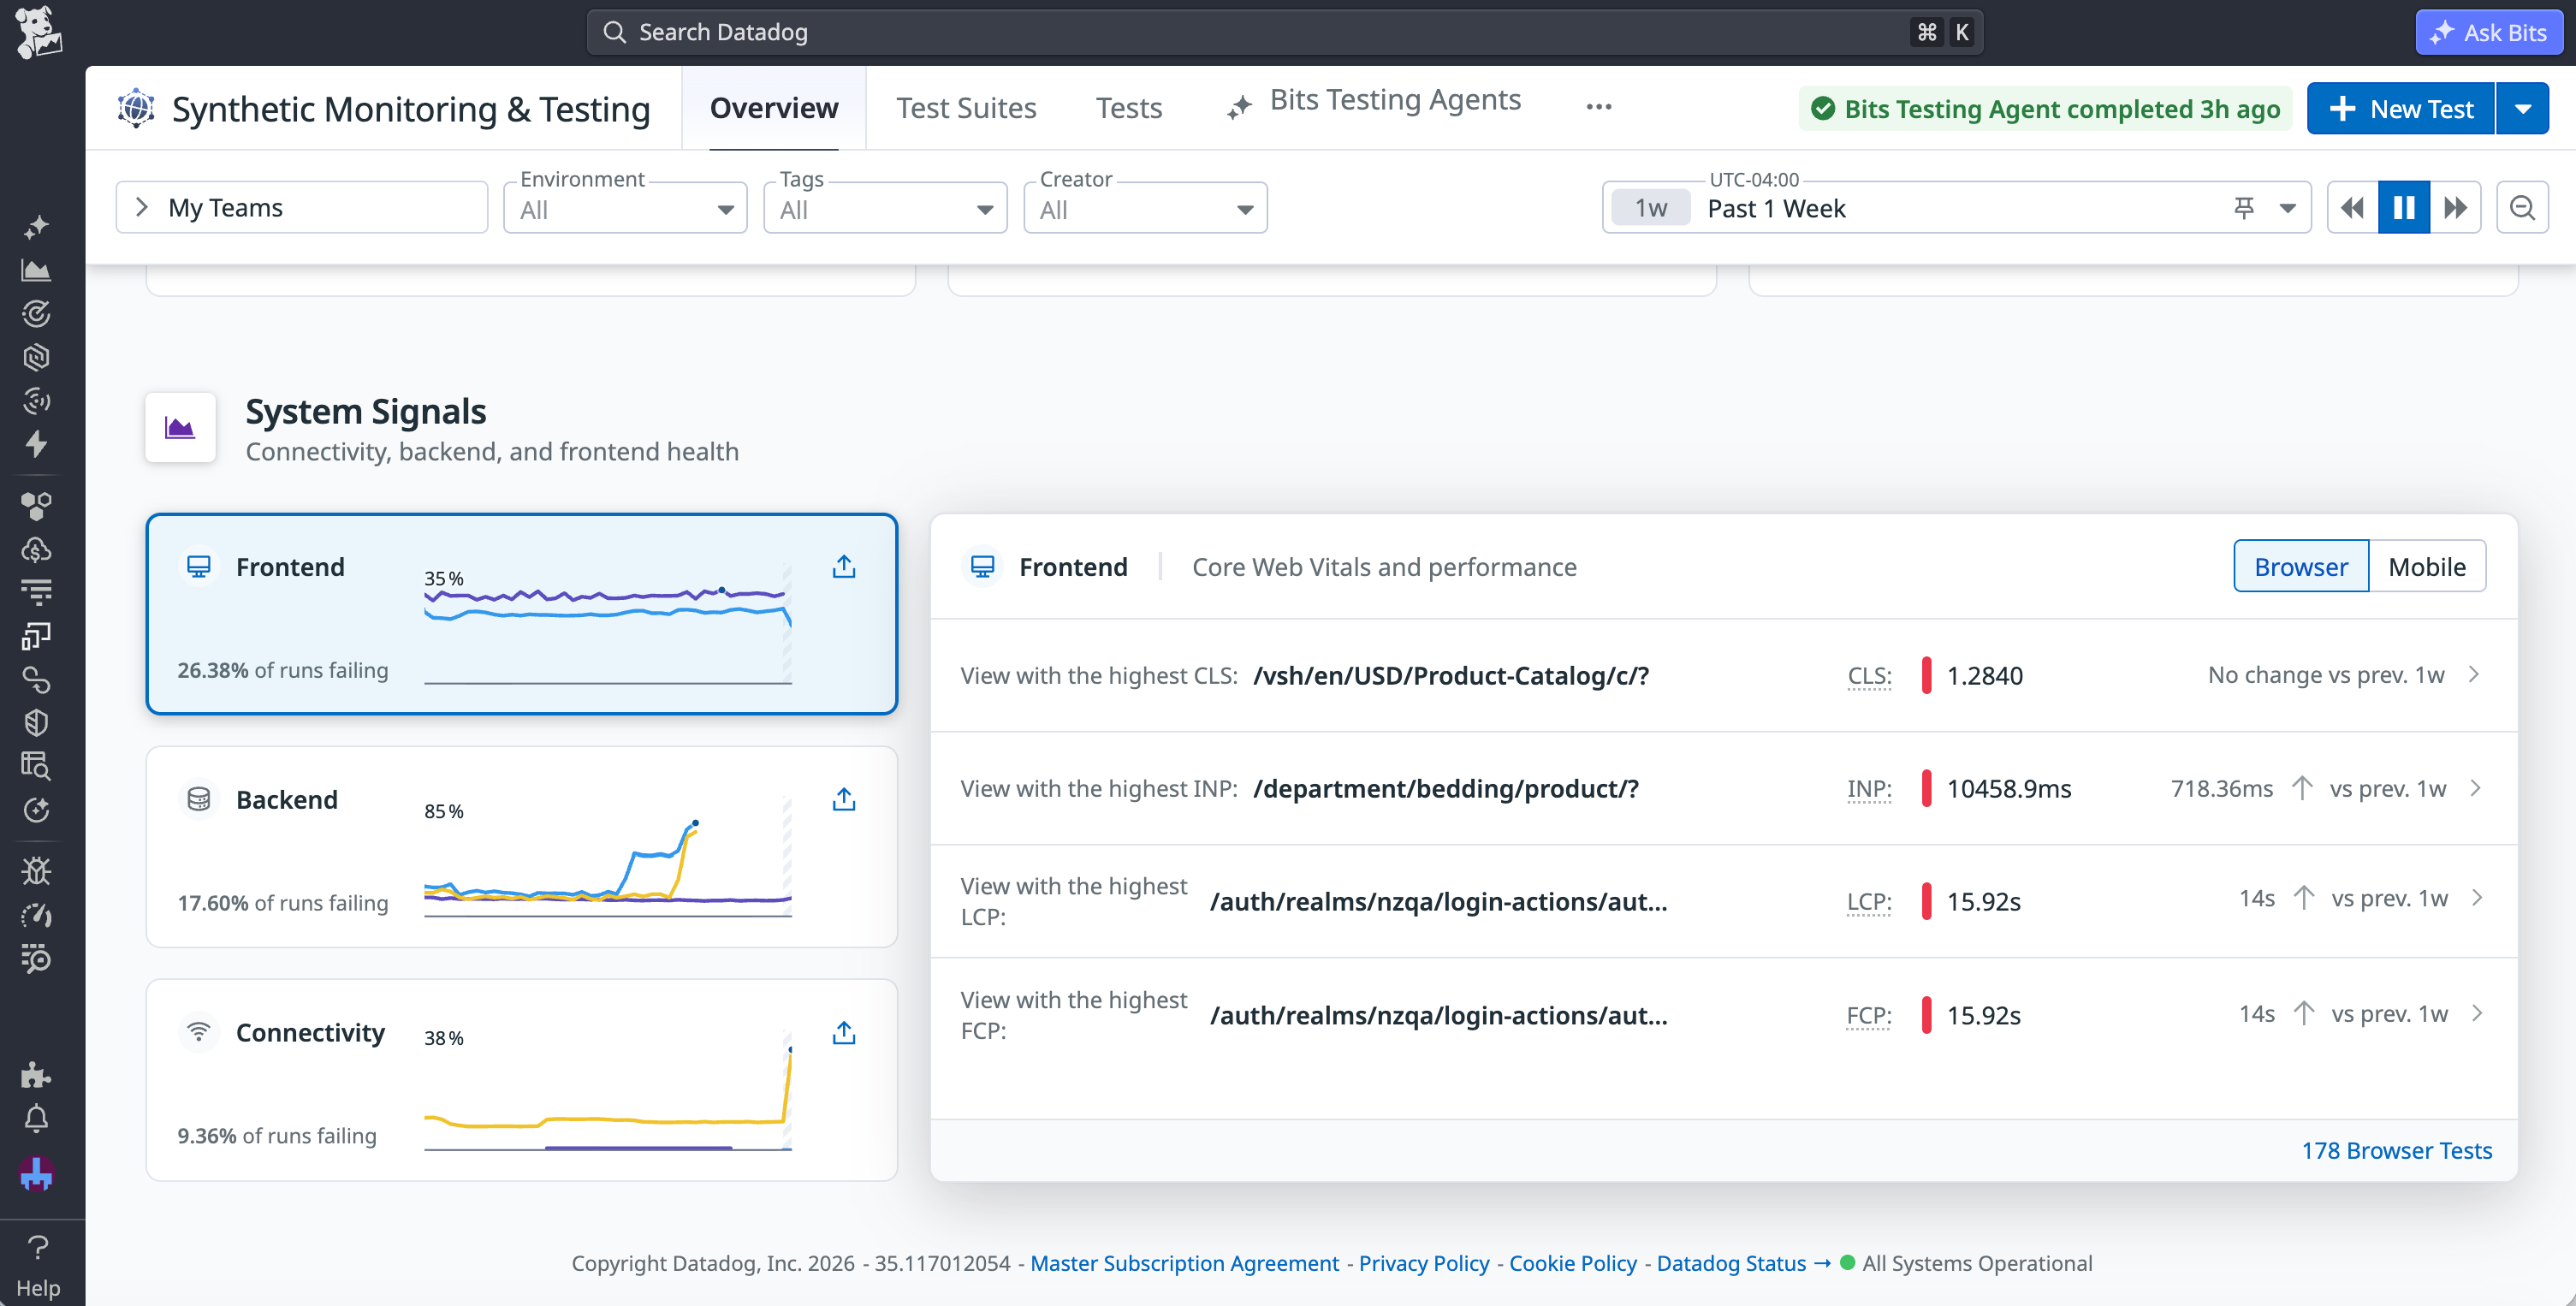This screenshot has width=2576, height=1306.
Task: Open the Tags dropdown
Action: click(885, 208)
